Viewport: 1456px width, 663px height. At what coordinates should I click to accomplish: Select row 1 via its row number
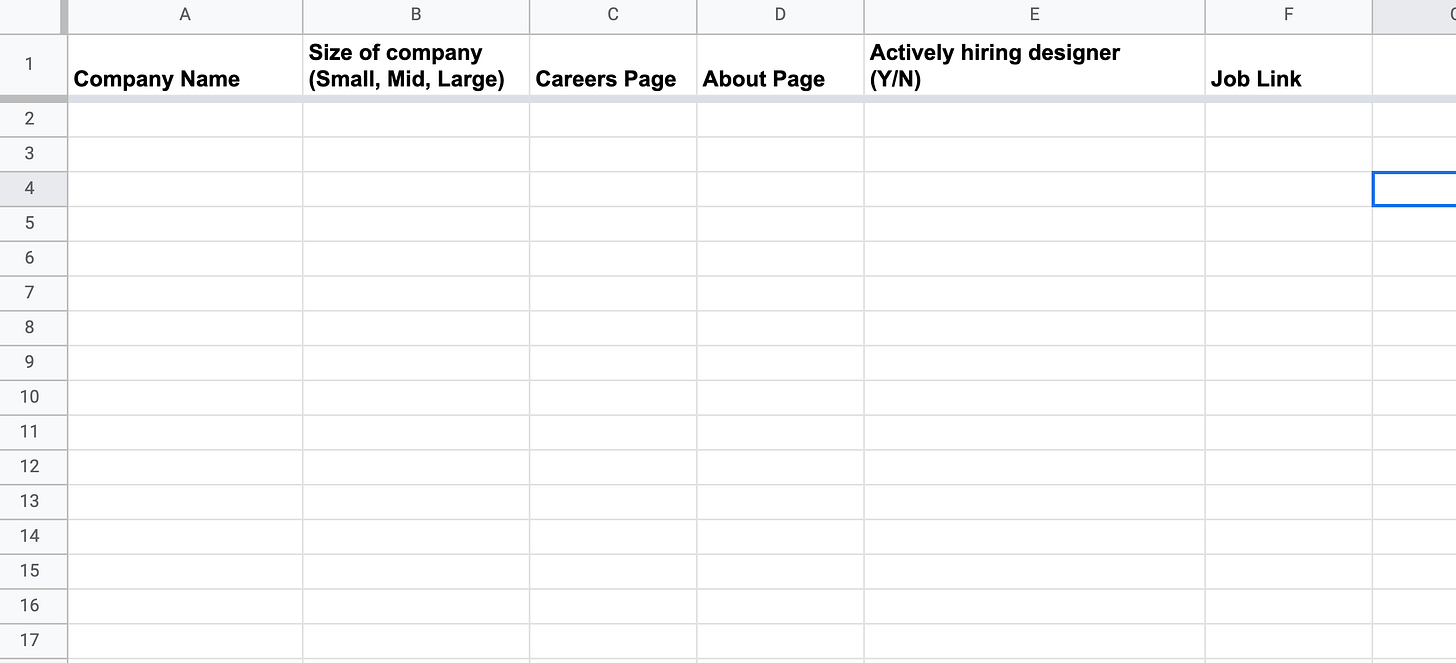pos(31,65)
